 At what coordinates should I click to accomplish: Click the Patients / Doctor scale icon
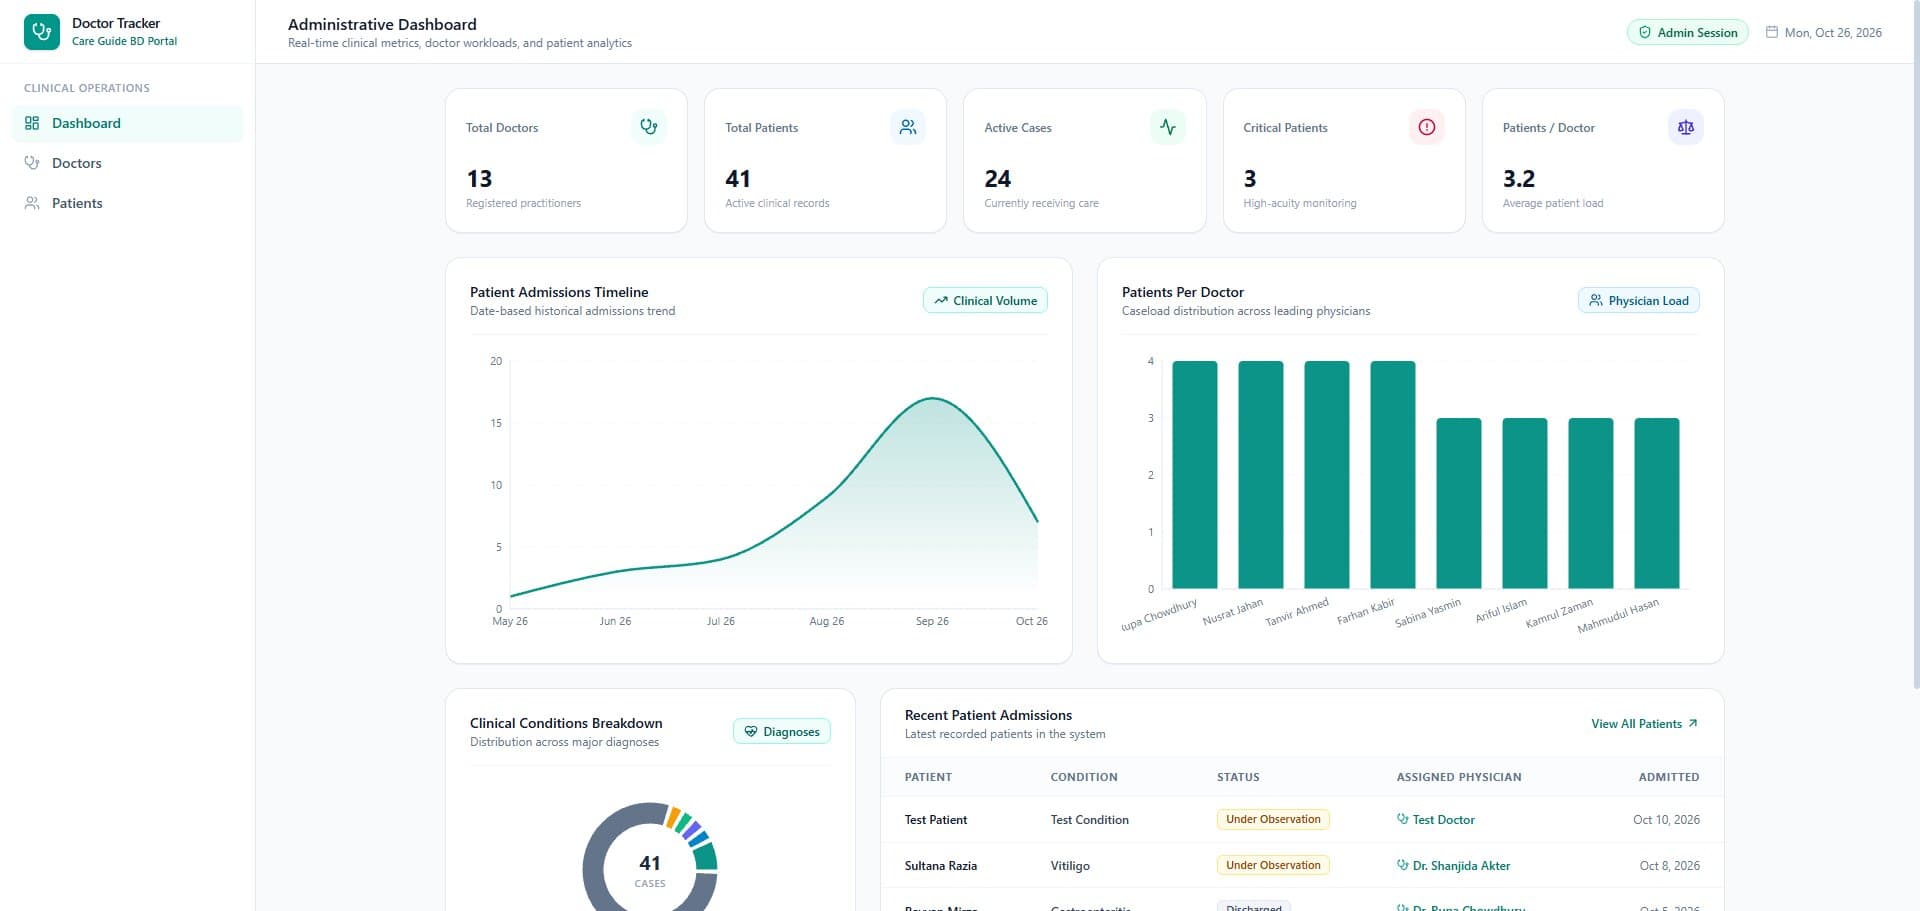1686,127
